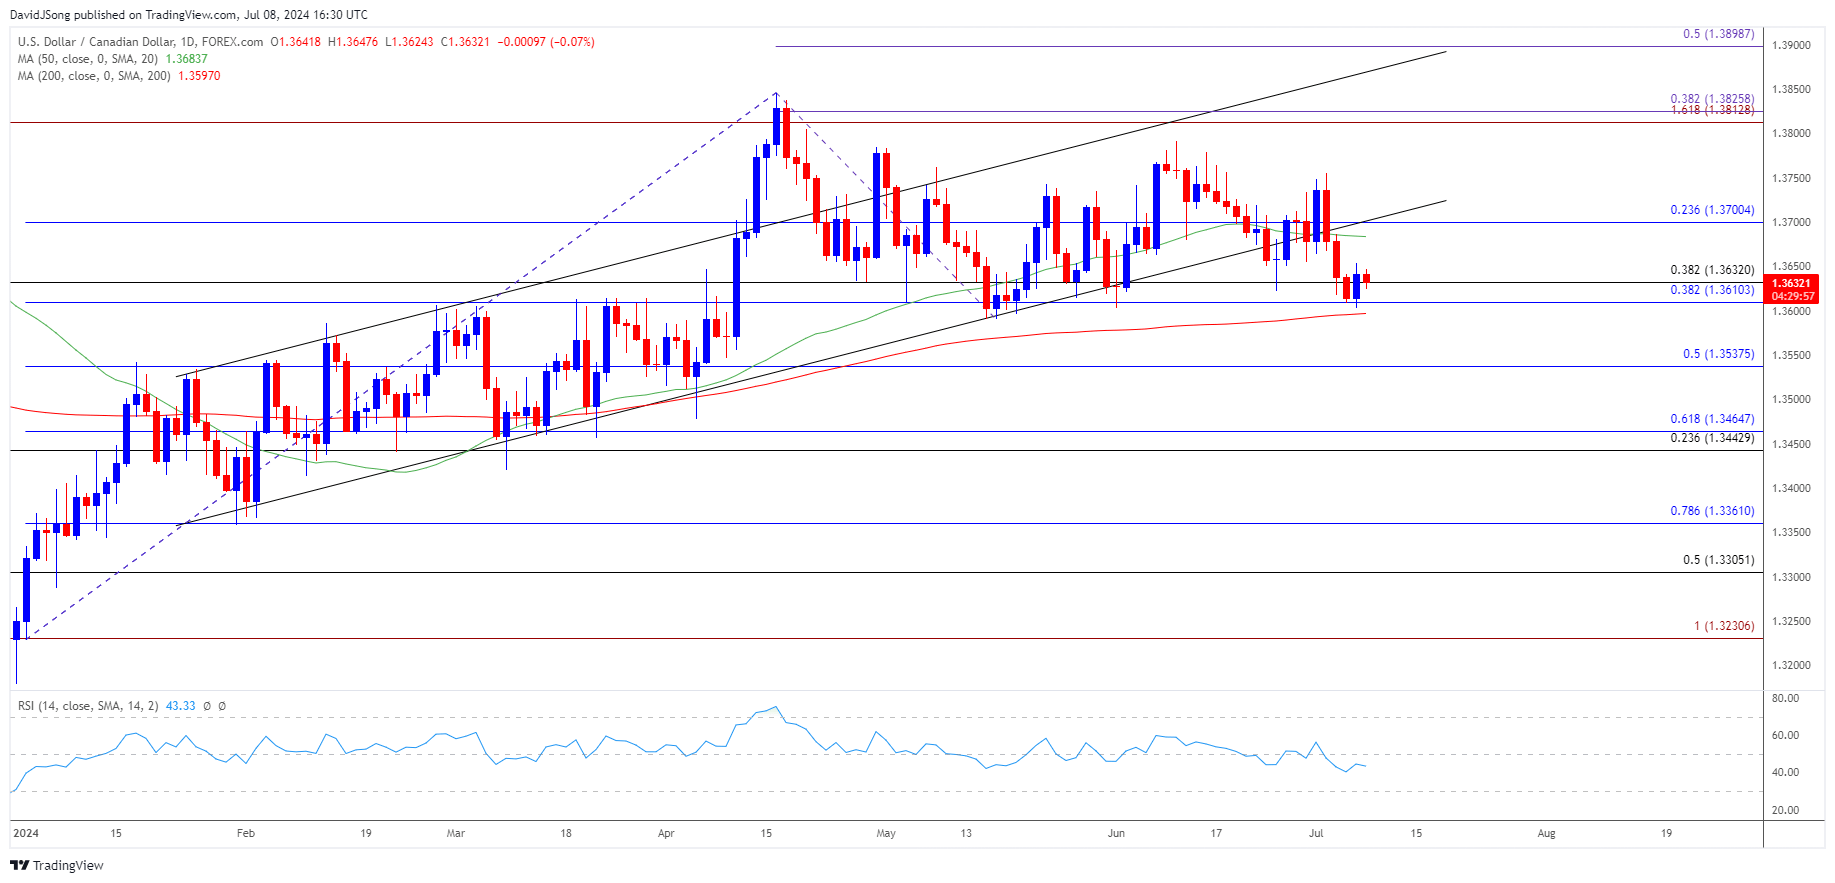Select the 0.382 (1.36320) Fibonacci label
The image size is (1835, 883).
click(1712, 270)
